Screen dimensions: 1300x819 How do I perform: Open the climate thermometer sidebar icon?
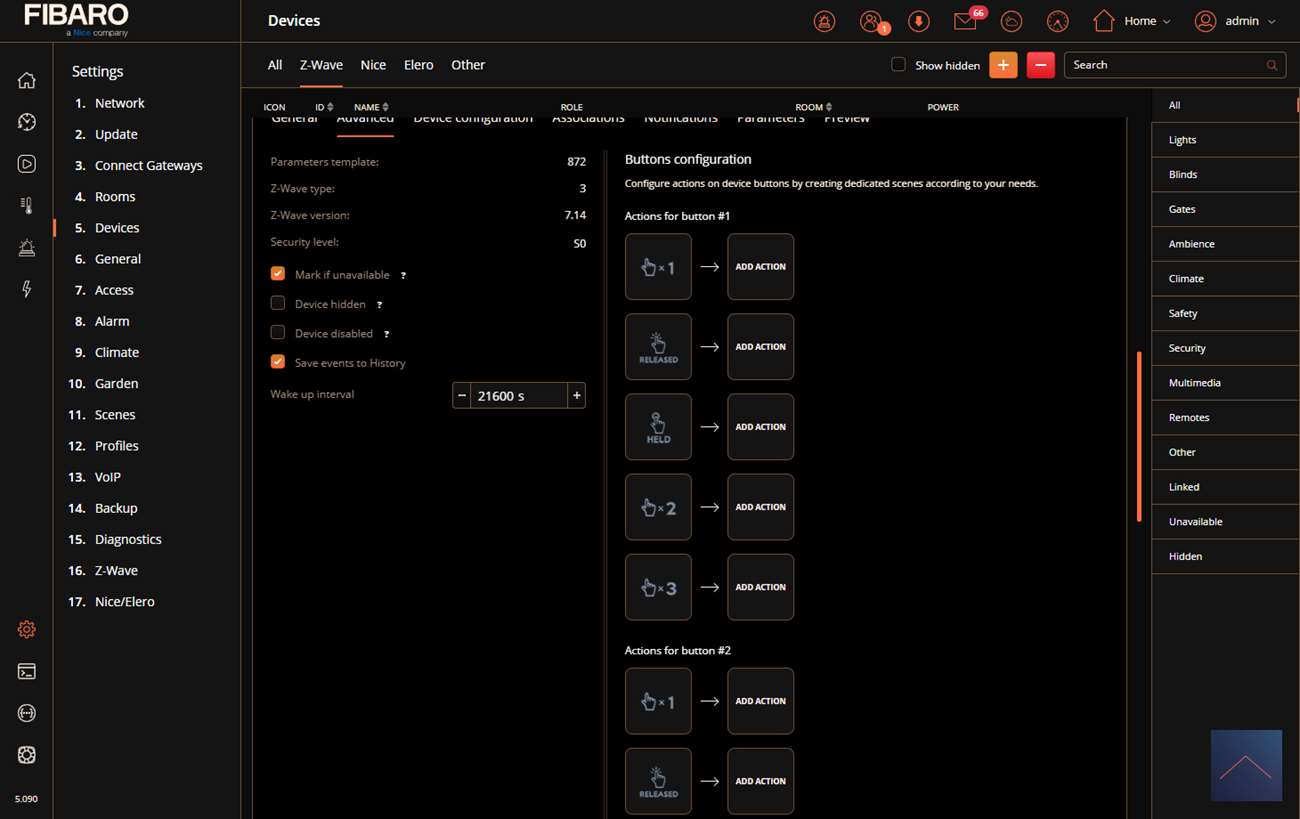[x=27, y=206]
